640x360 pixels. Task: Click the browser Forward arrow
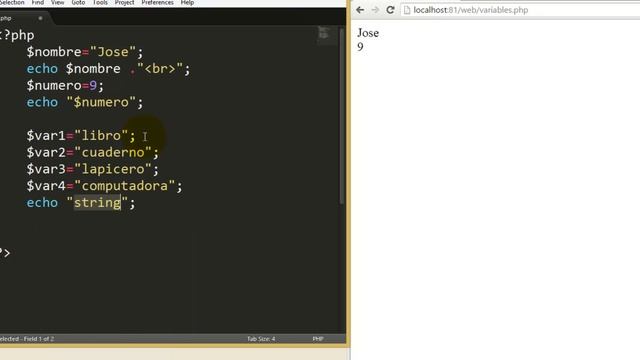pyautogui.click(x=375, y=10)
